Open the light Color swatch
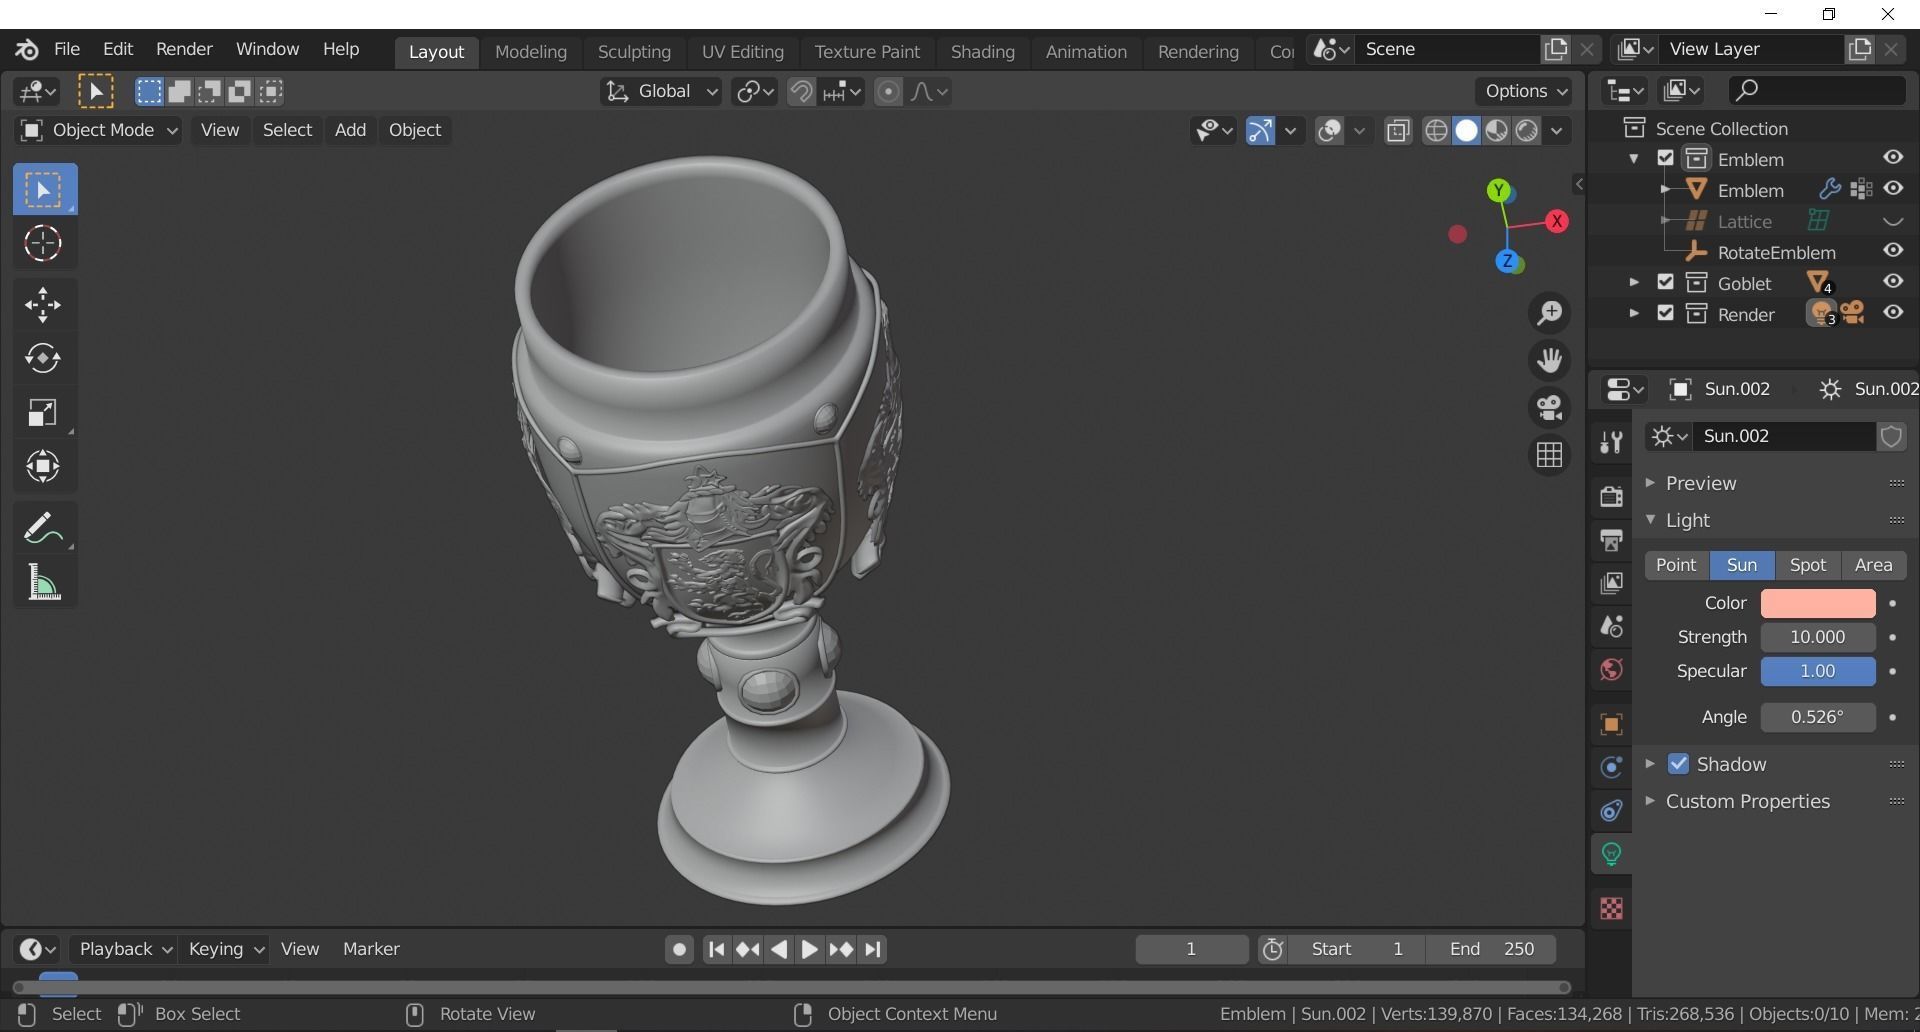Image resolution: width=1920 pixels, height=1032 pixels. (x=1817, y=603)
